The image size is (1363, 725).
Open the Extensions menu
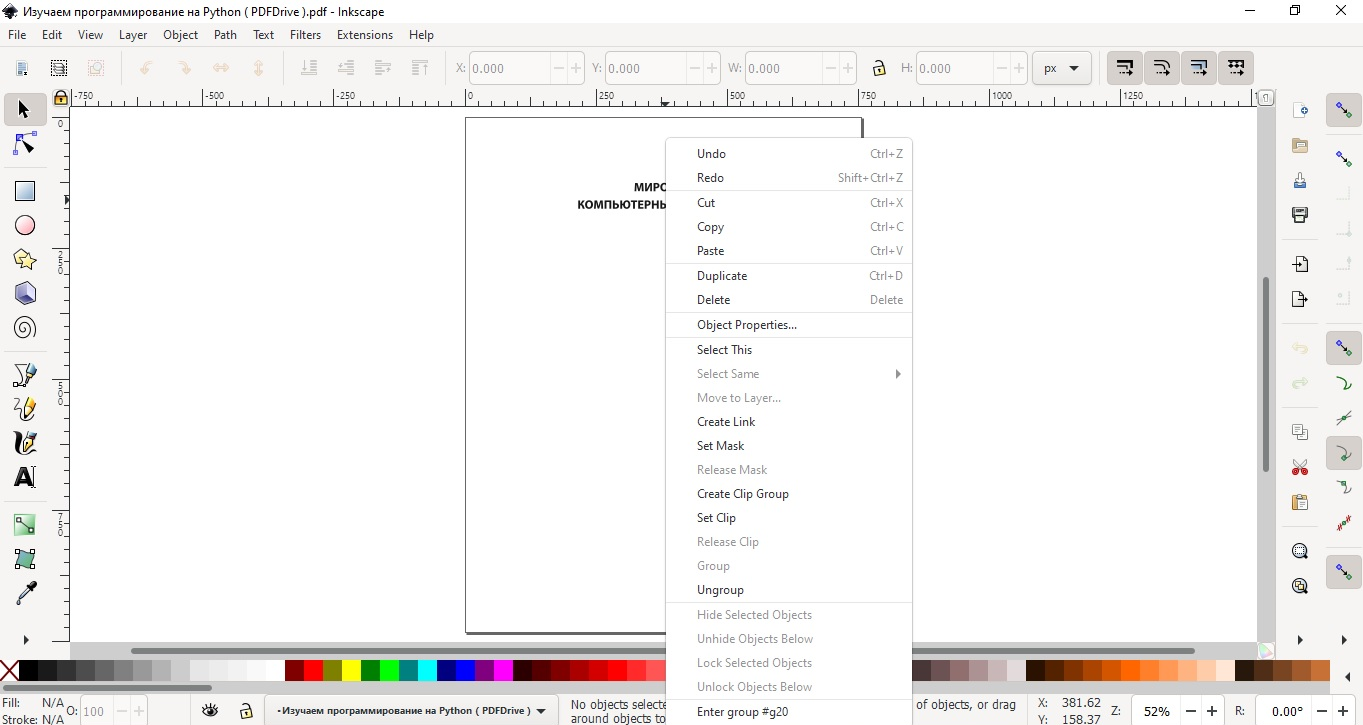click(364, 35)
